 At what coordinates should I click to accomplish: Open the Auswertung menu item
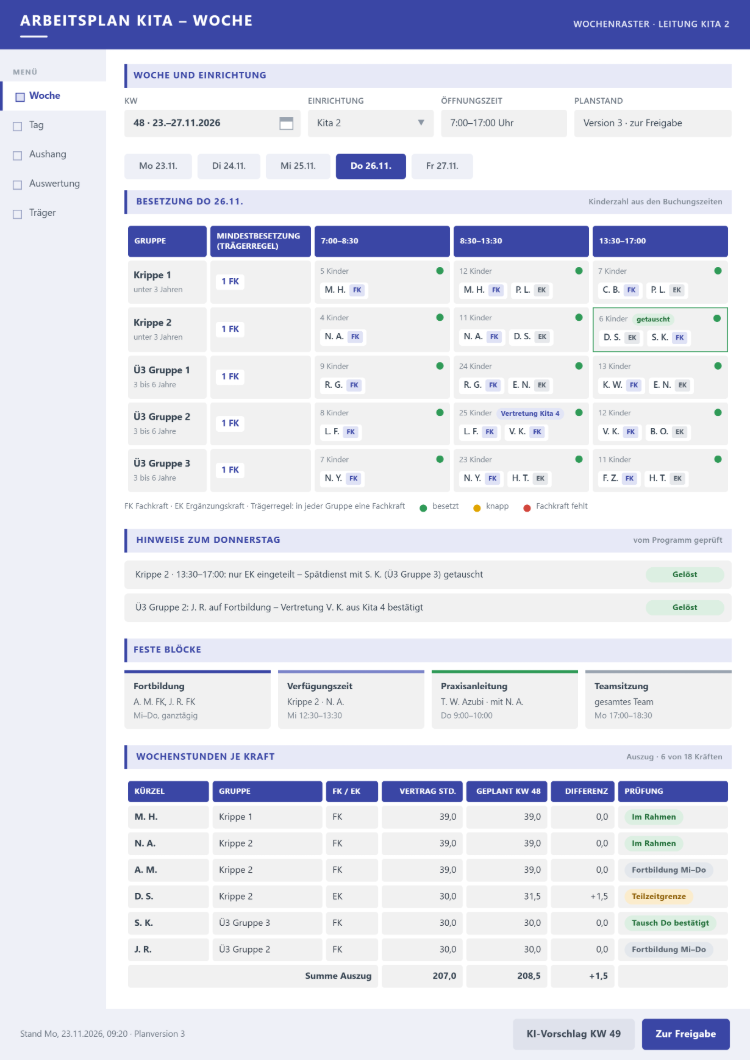coord(53,183)
